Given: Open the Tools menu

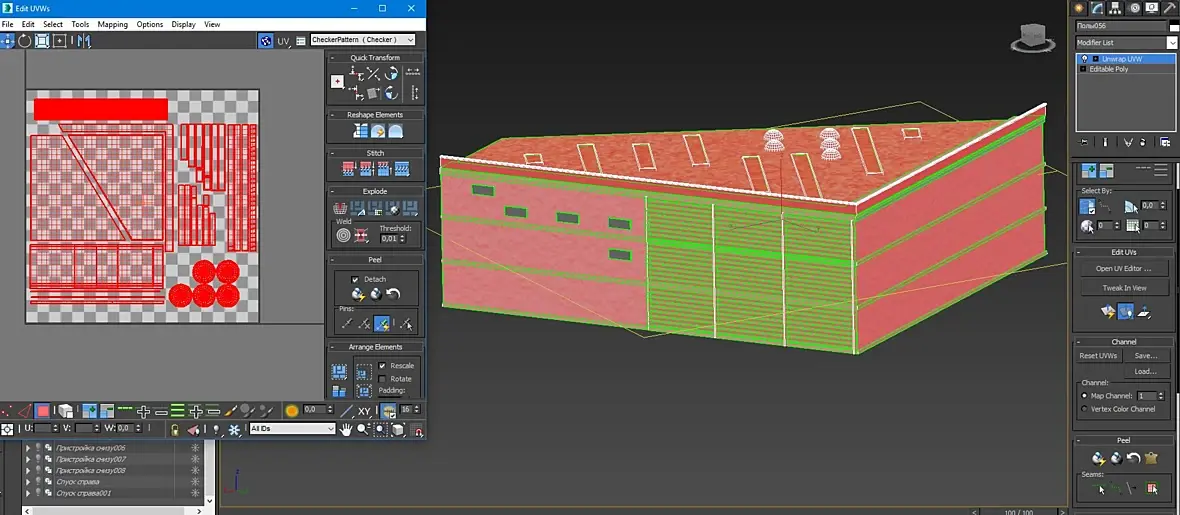Looking at the screenshot, I should [80, 24].
